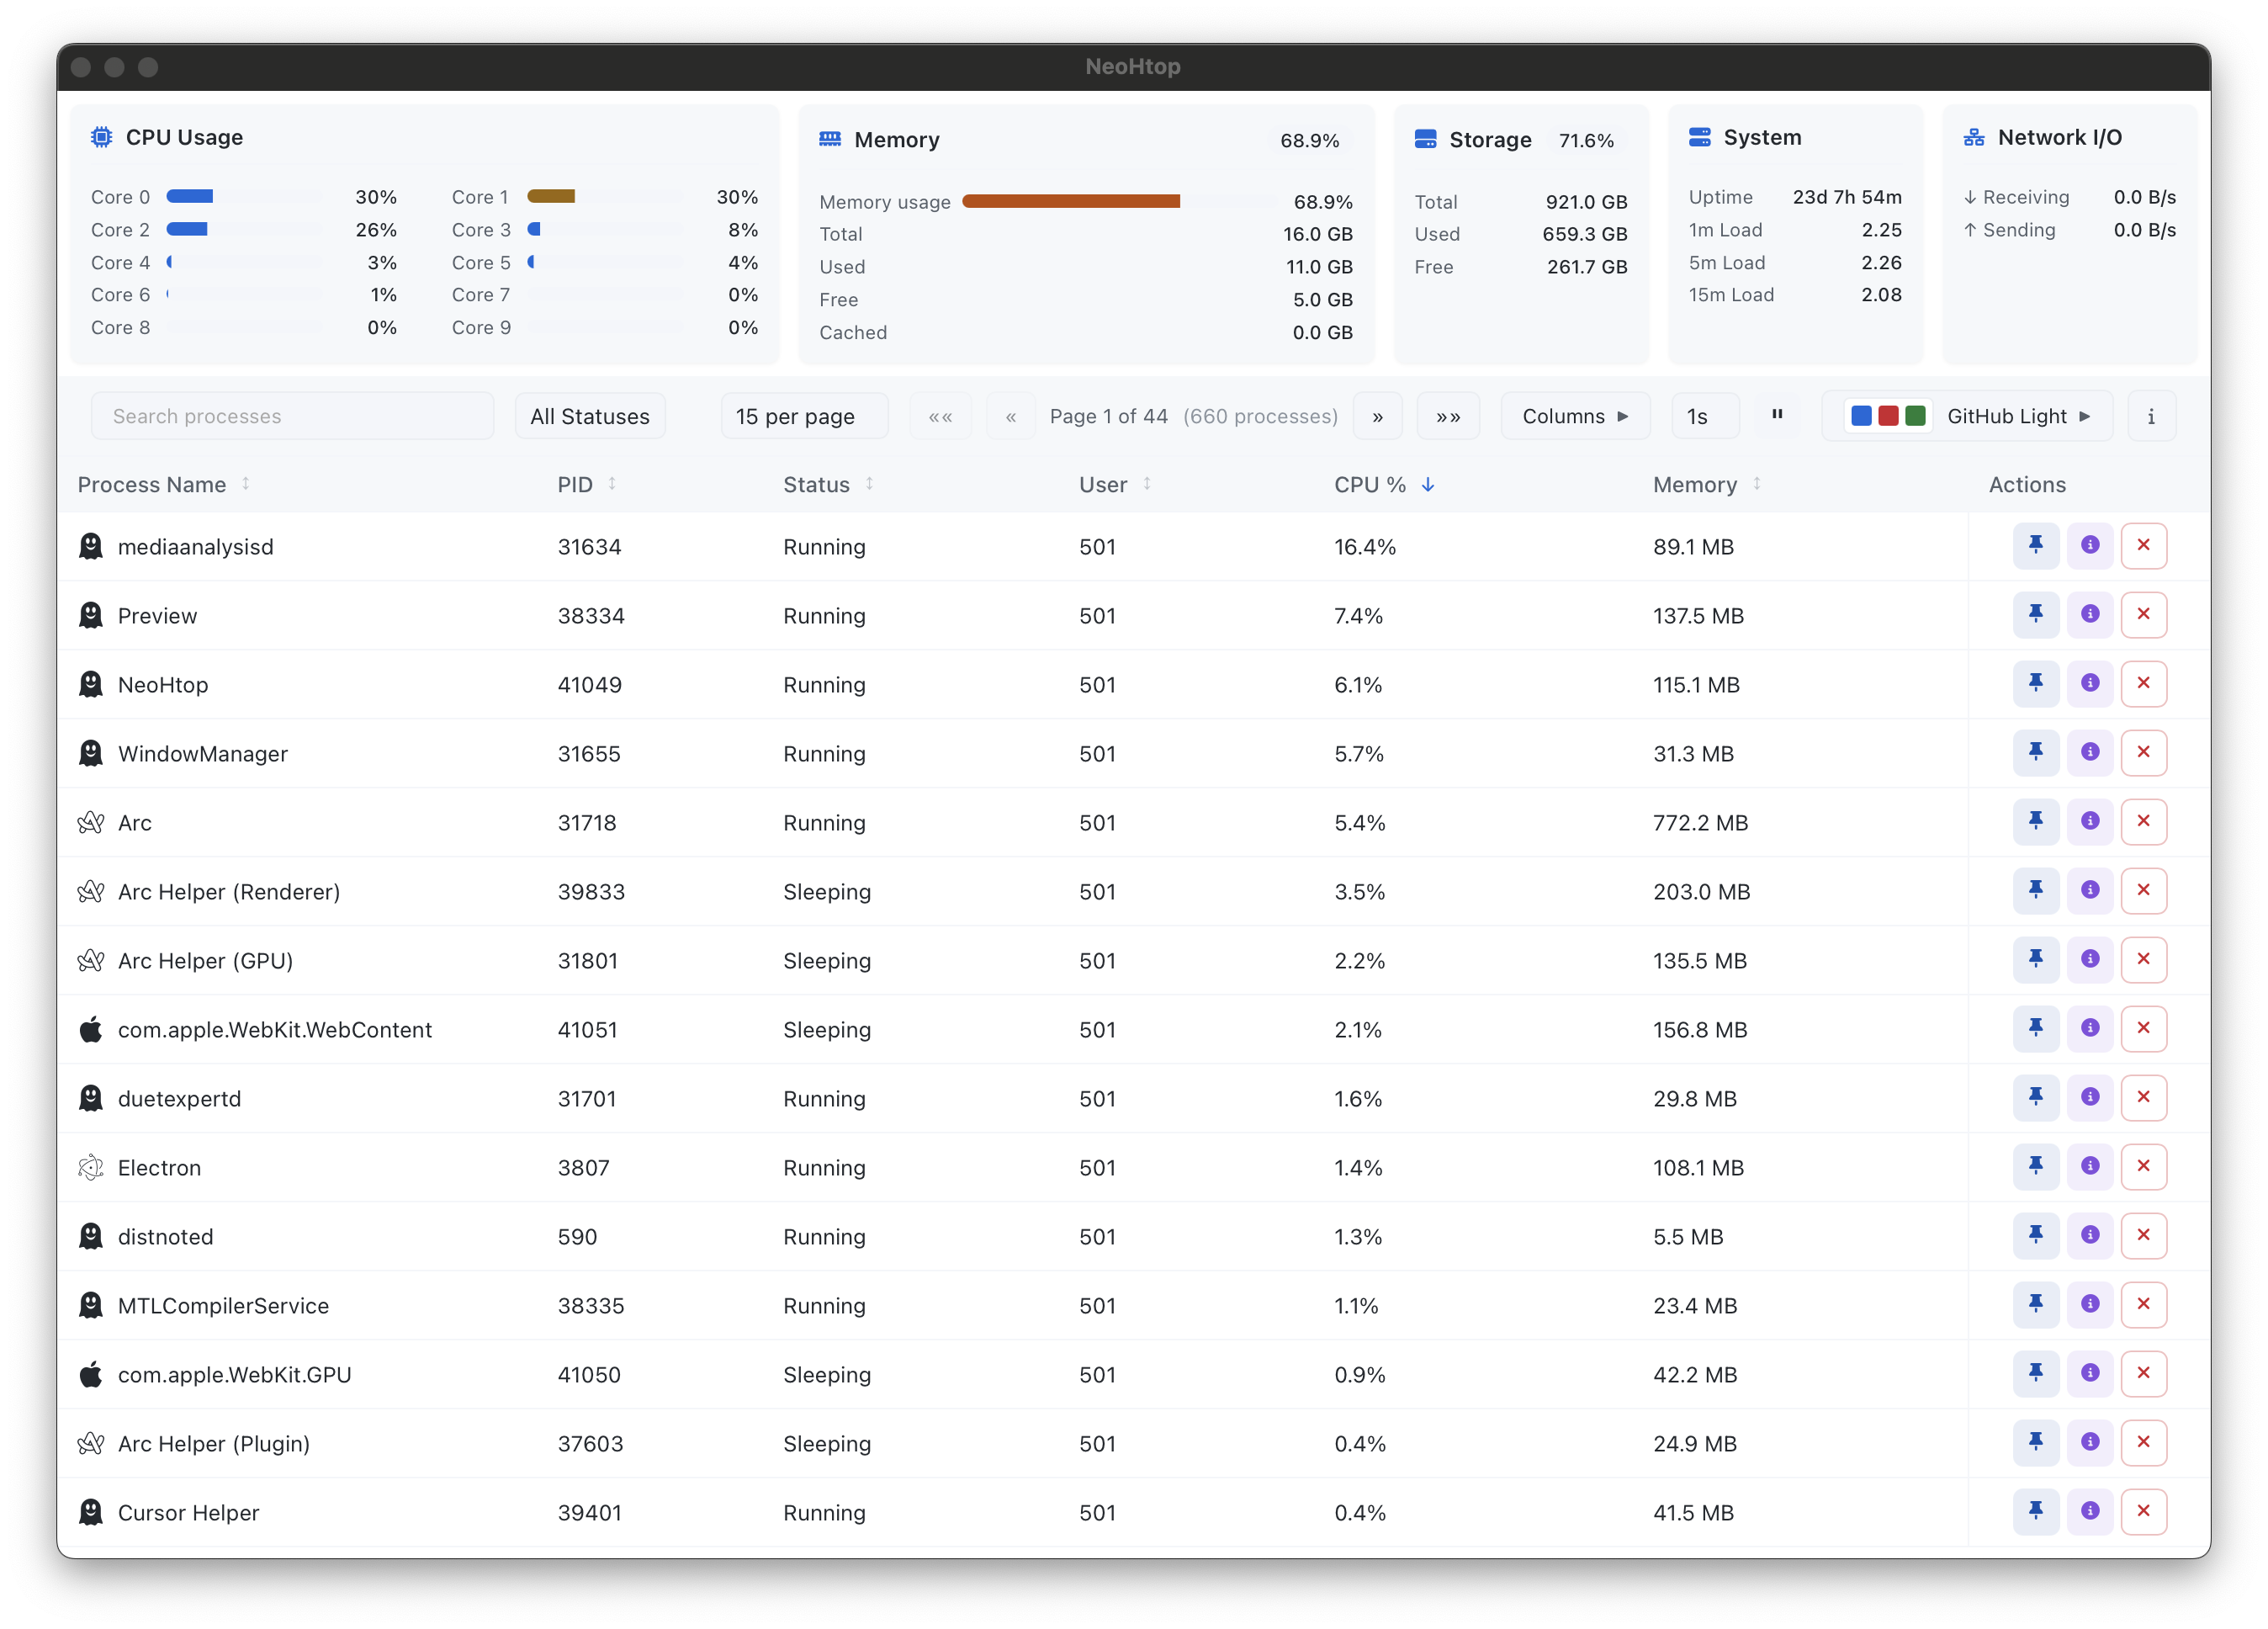The image size is (2268, 1629).
Task: Open the 1s refresh rate dropdown
Action: [1704, 416]
